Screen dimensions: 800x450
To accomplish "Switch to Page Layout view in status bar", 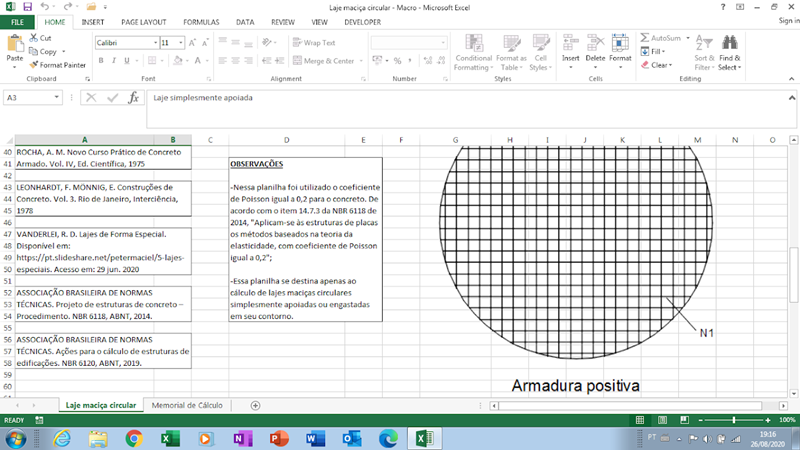I will pyautogui.click(x=662, y=420).
